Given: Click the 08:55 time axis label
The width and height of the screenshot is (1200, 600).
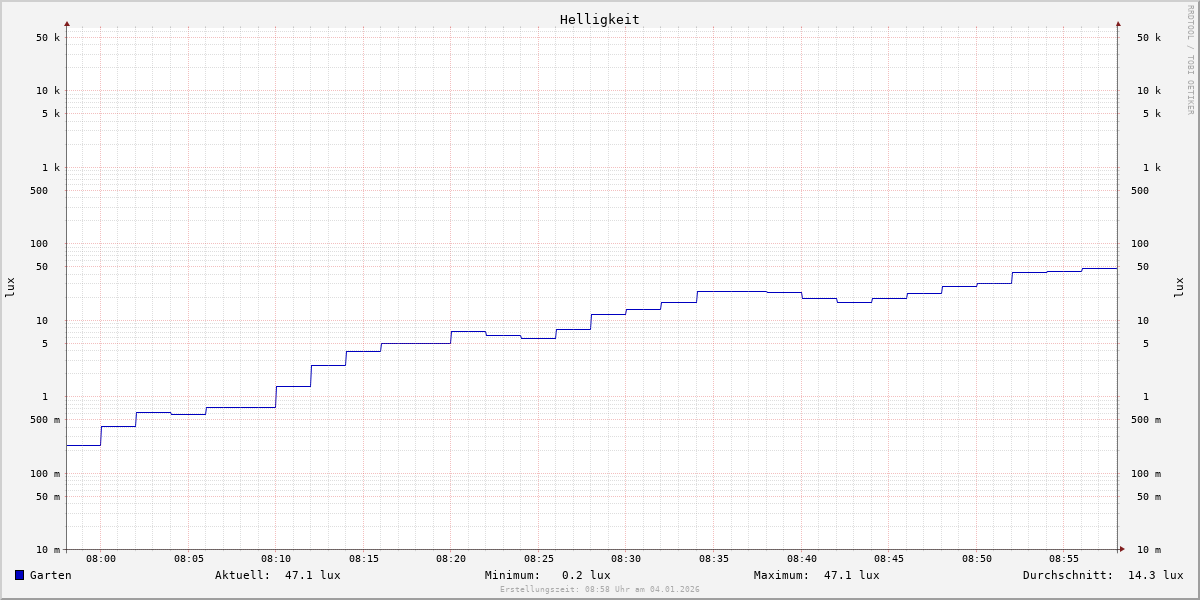Looking at the screenshot, I should (x=1064, y=559).
